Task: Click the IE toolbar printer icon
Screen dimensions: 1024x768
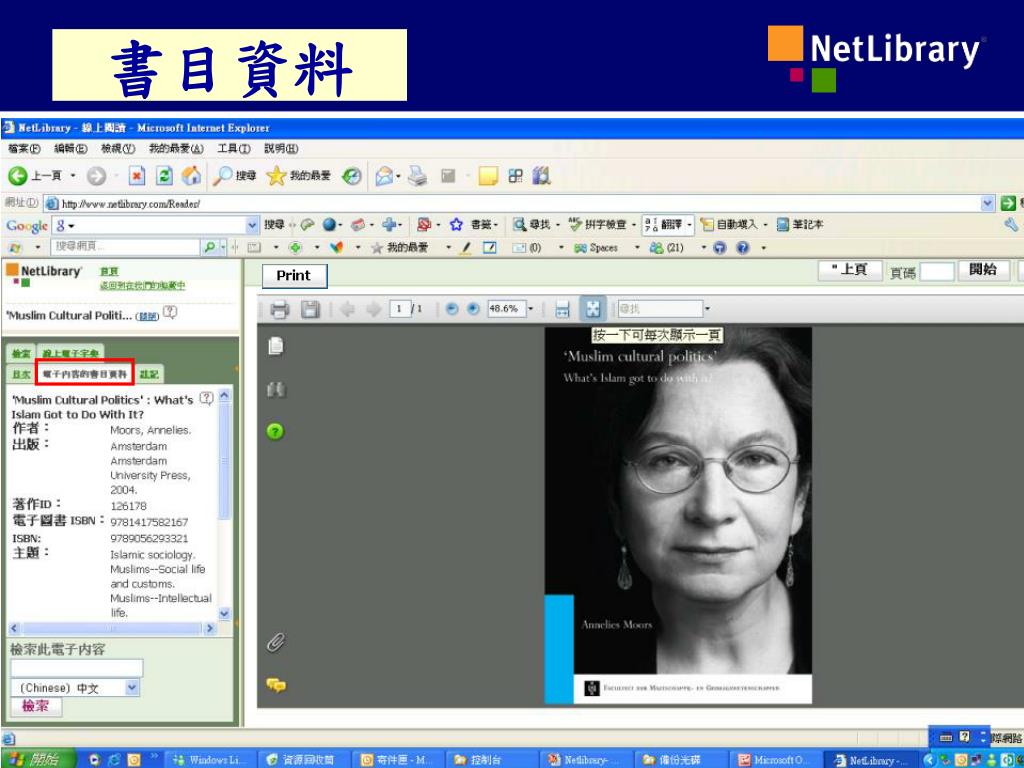Action: (x=417, y=176)
